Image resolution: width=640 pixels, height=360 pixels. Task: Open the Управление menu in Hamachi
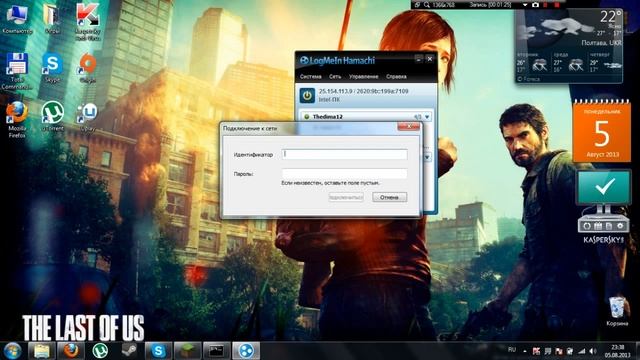(363, 77)
